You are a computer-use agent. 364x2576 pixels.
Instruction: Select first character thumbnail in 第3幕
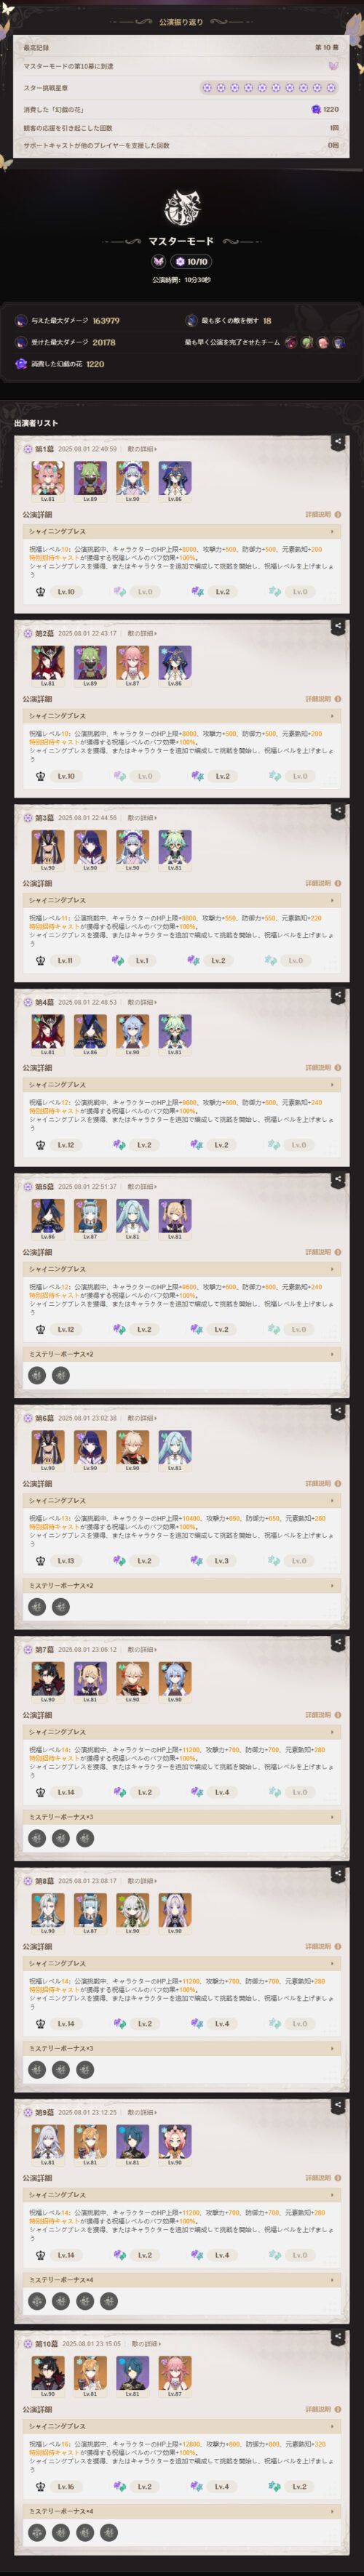click(48, 846)
